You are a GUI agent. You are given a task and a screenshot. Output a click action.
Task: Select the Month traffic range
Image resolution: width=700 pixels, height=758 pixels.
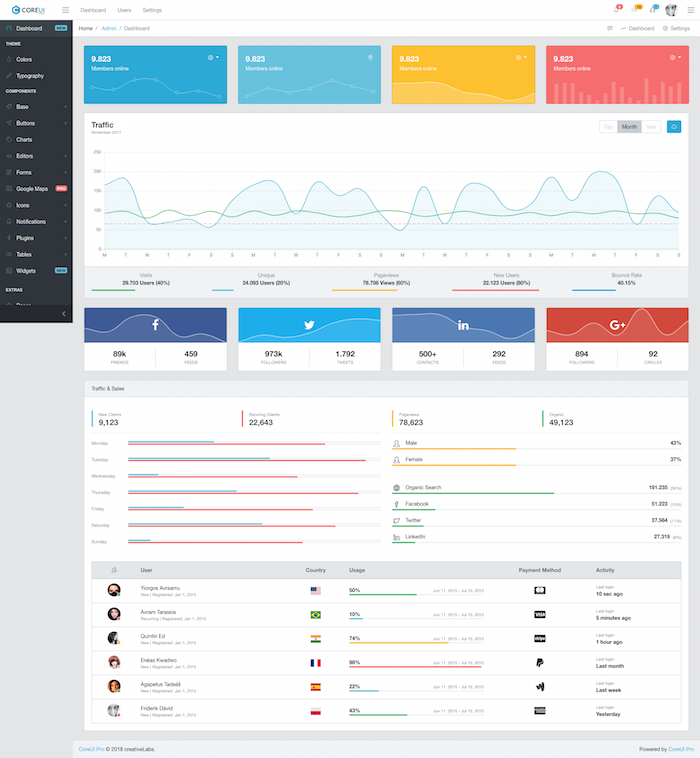tap(629, 127)
